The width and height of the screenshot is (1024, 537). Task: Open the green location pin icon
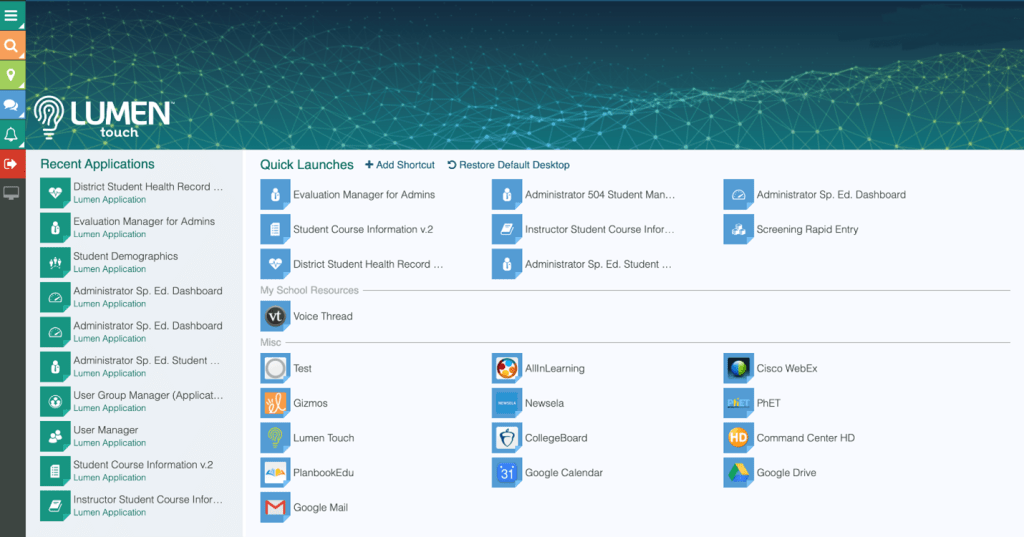pyautogui.click(x=12, y=75)
